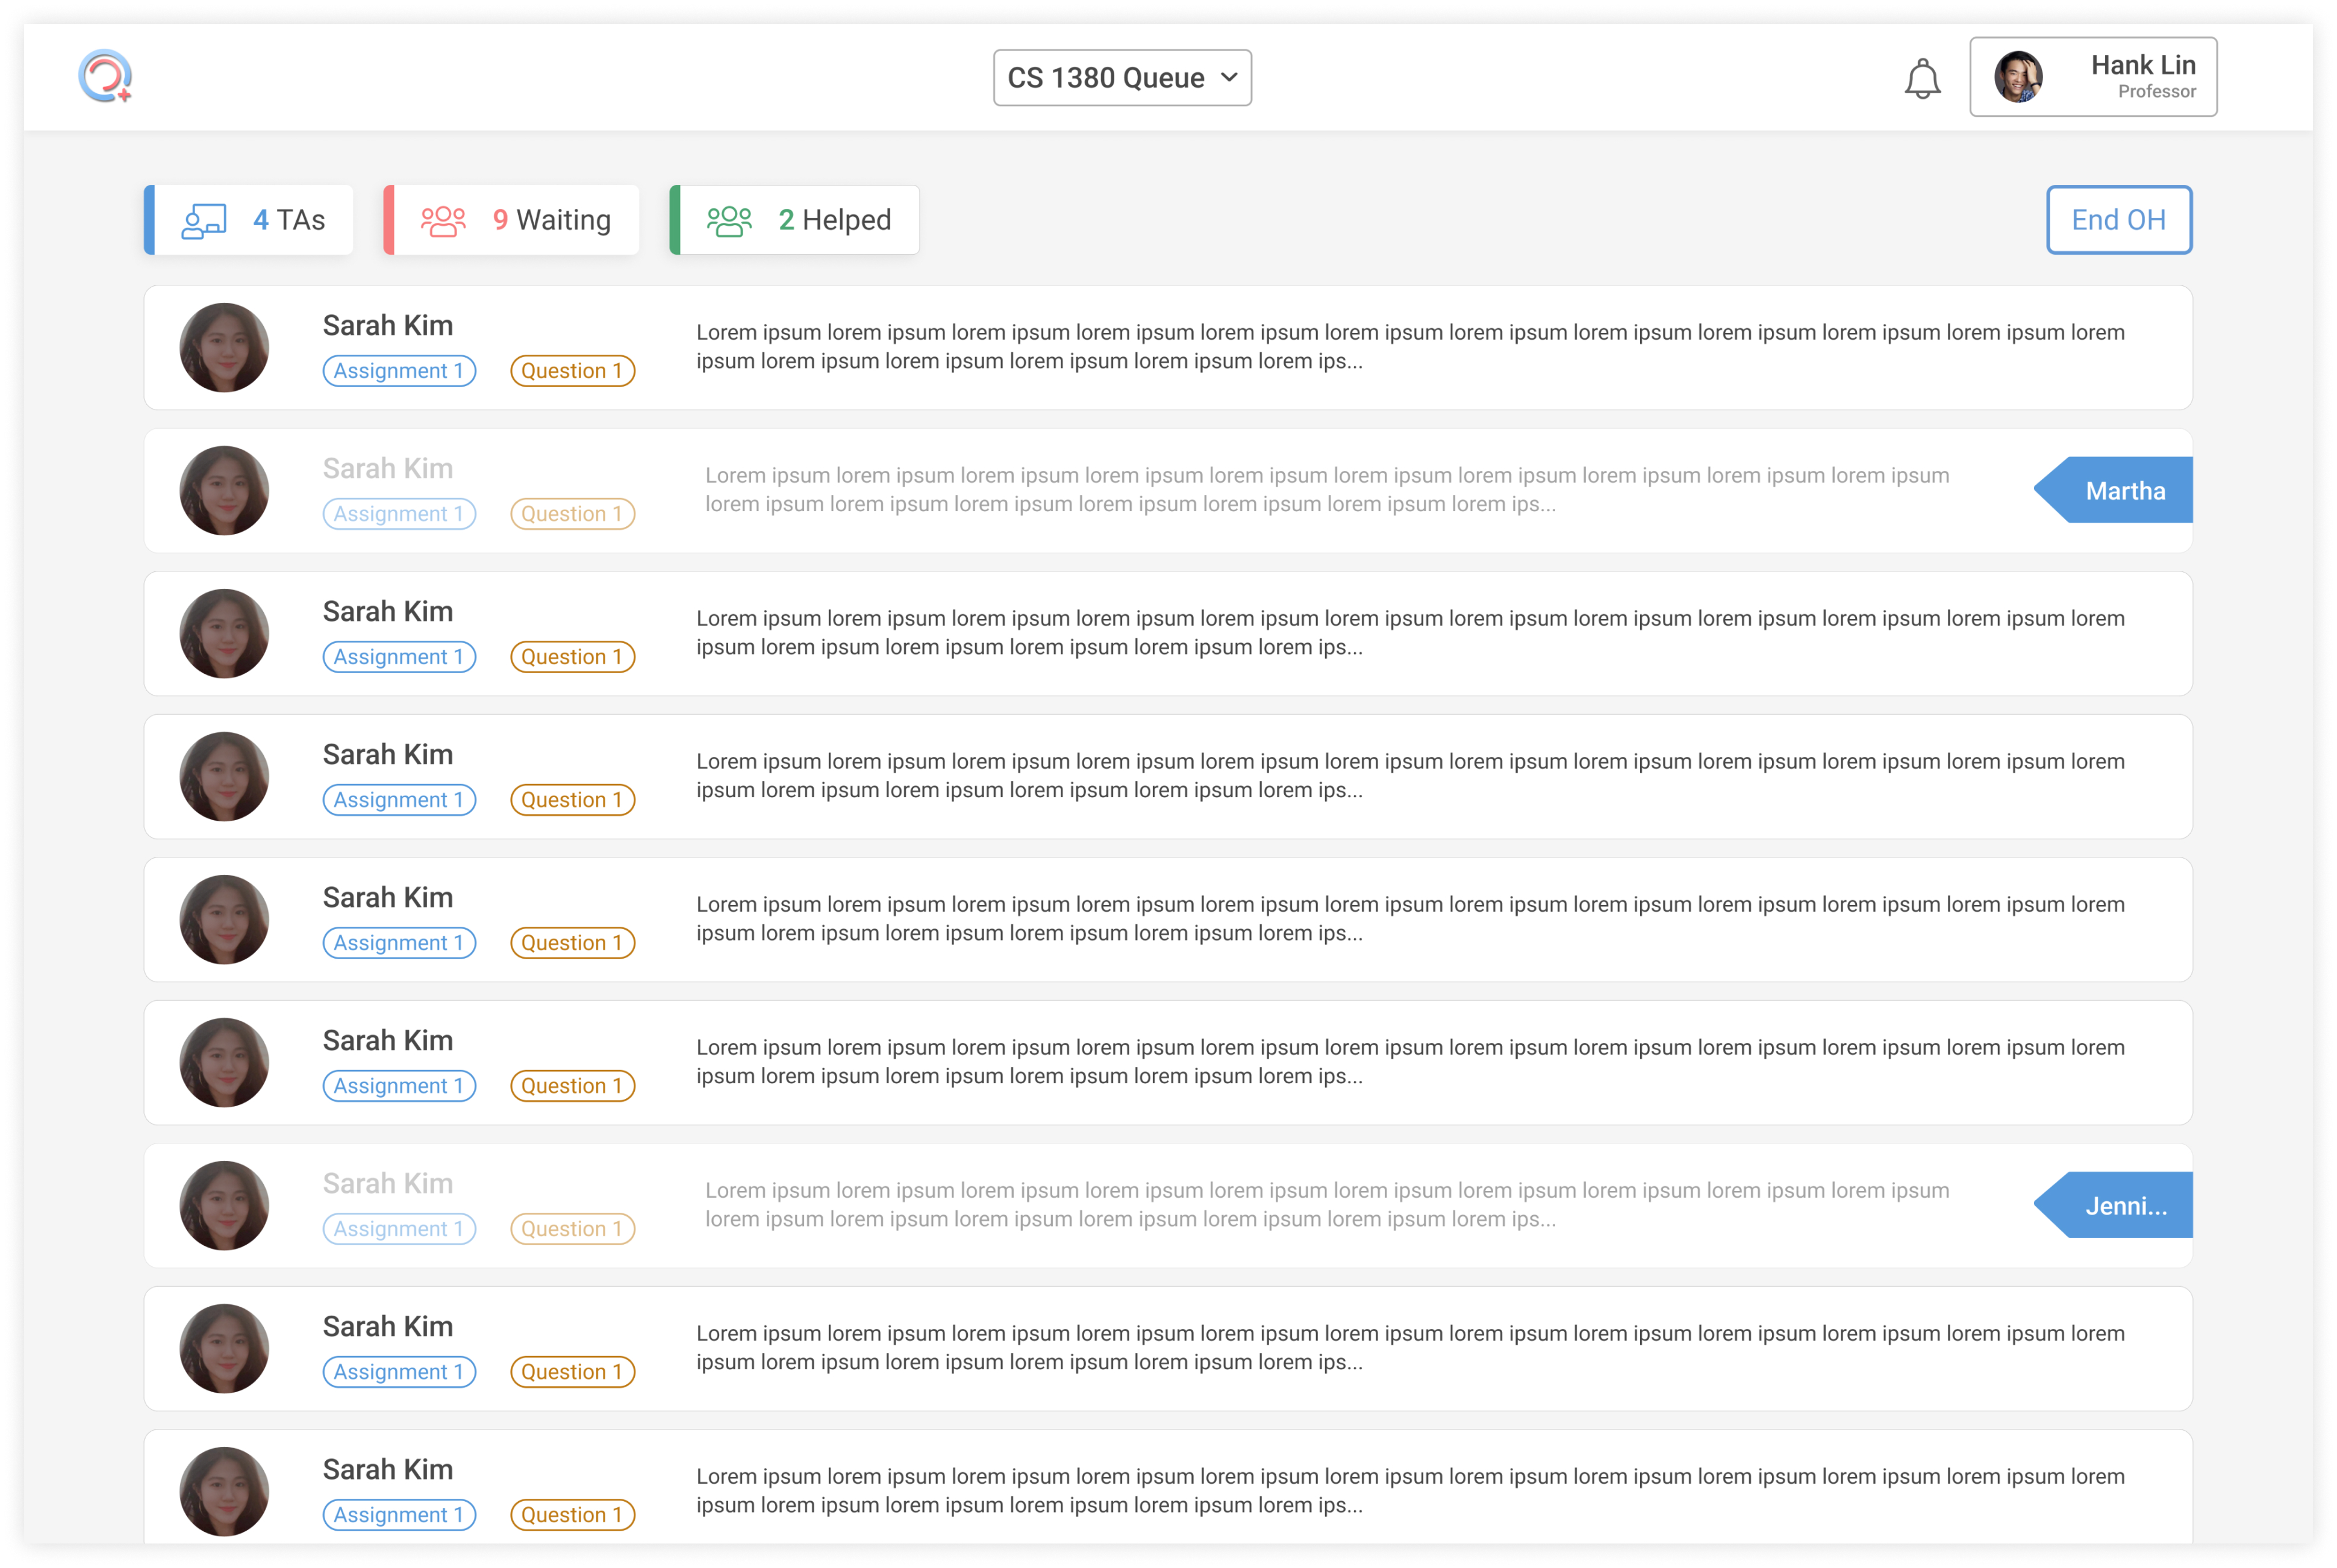Viewport: 2337px width, 1568px height.
Task: Select the 2 Helped label
Action: [835, 220]
